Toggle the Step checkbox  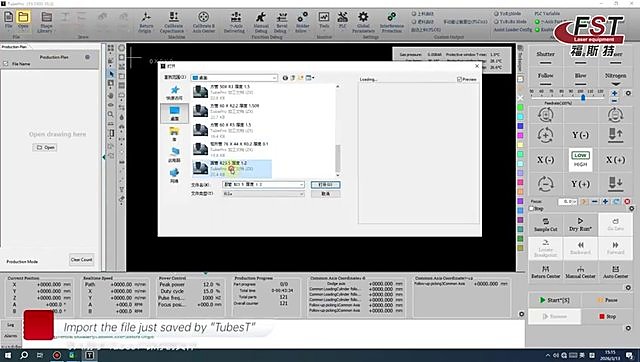pos(531,208)
